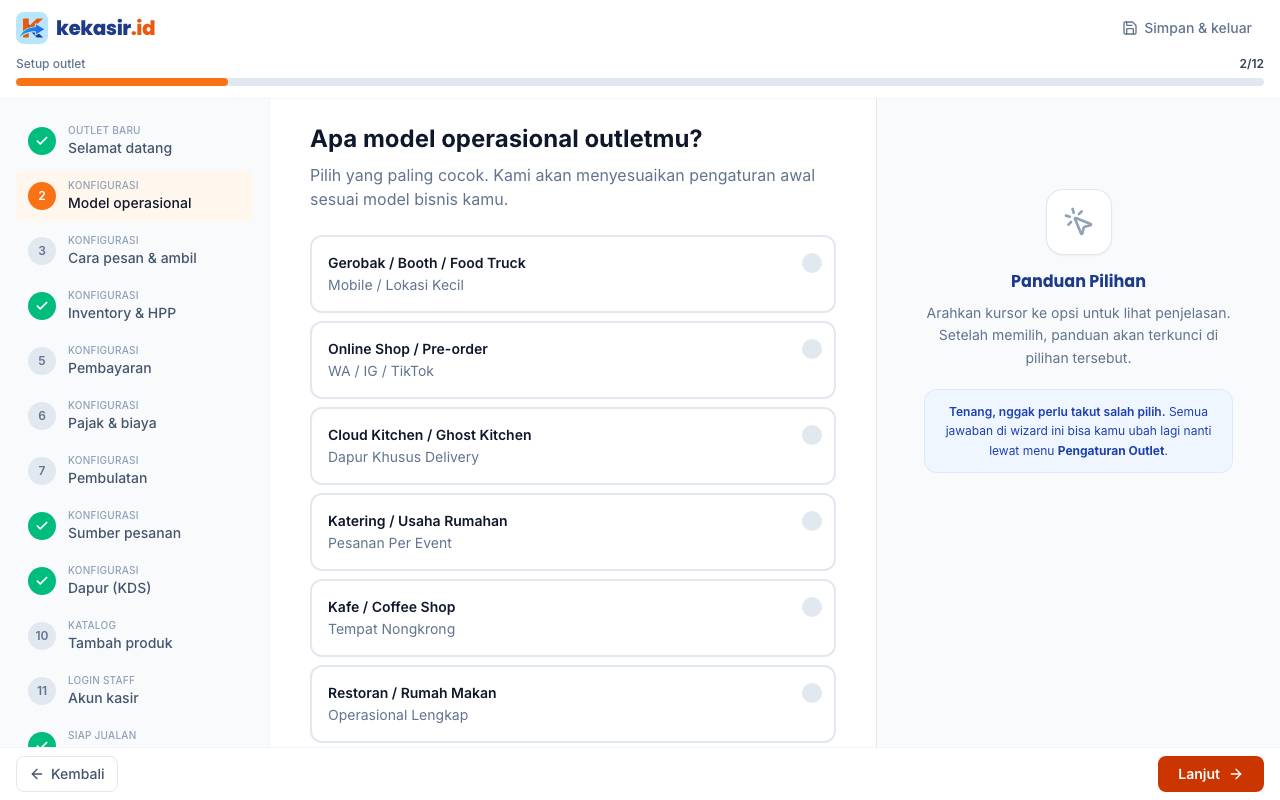Image resolution: width=1280 pixels, height=800 pixels.
Task: Select the Kafe / Coffee Shop radio
Action: [812, 607]
